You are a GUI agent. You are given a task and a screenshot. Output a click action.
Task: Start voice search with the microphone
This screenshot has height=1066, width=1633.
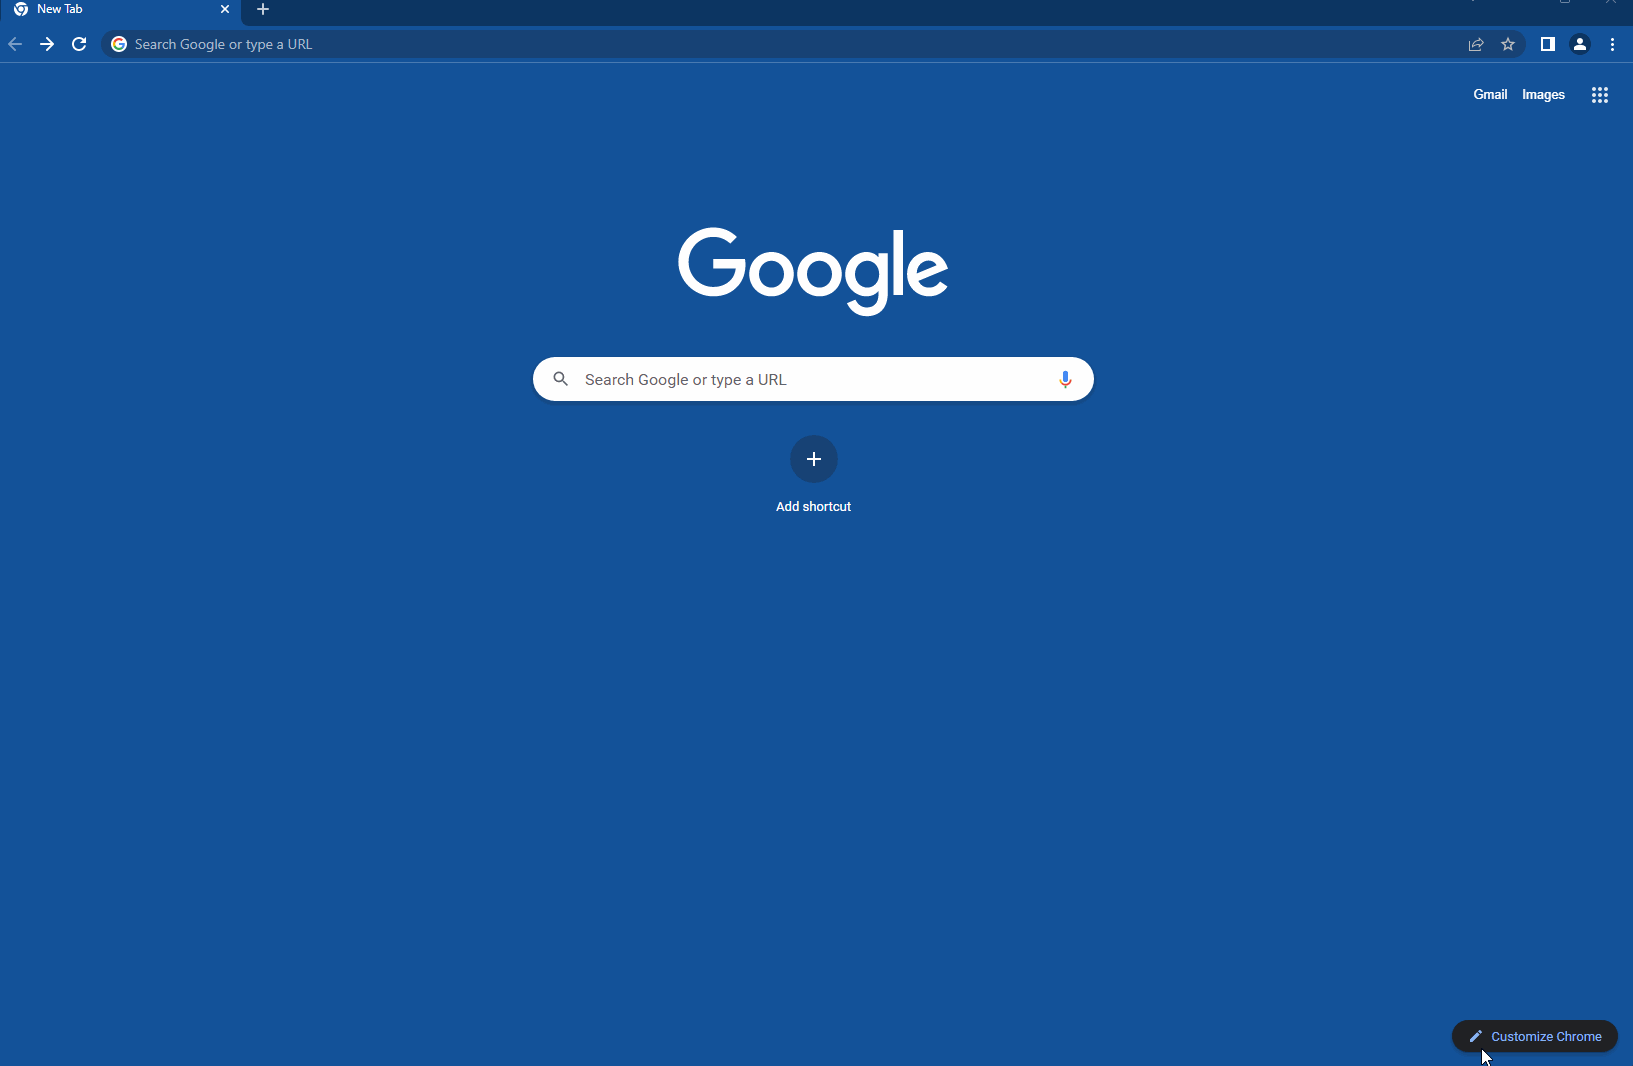(1065, 379)
